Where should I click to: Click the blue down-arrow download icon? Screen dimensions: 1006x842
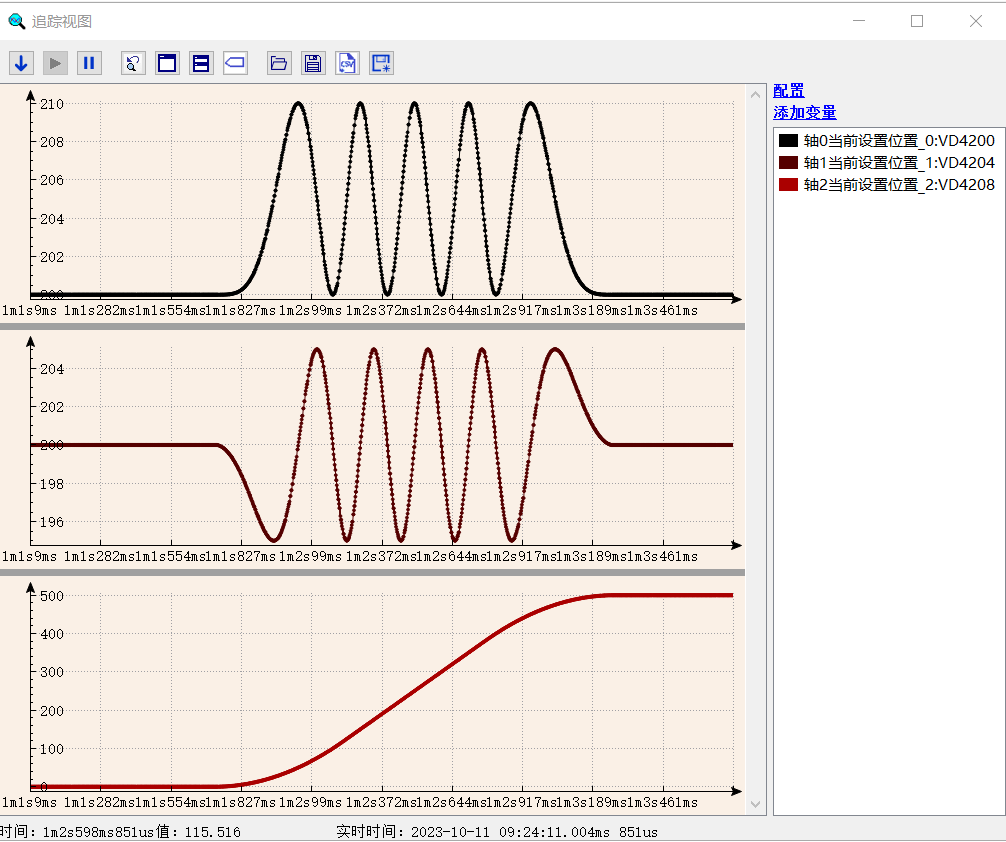click(21, 63)
